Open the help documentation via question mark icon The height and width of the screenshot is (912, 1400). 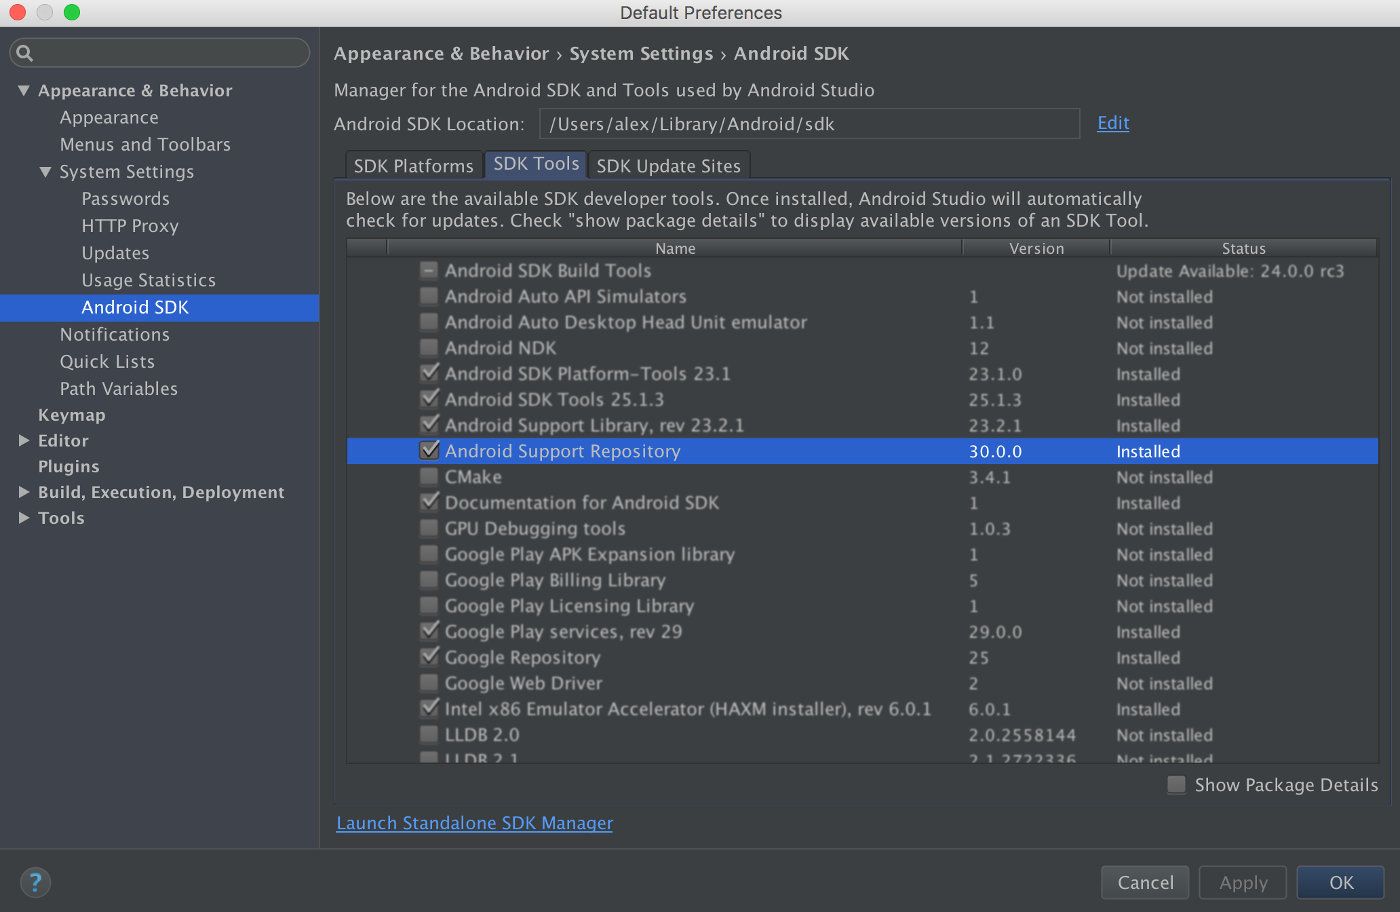point(35,883)
